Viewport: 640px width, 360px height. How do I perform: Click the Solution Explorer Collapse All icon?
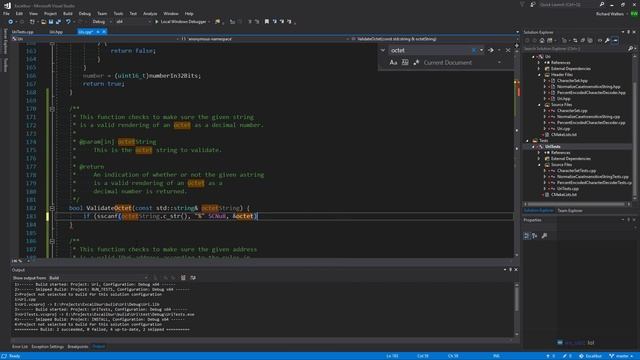pyautogui.click(x=582, y=40)
